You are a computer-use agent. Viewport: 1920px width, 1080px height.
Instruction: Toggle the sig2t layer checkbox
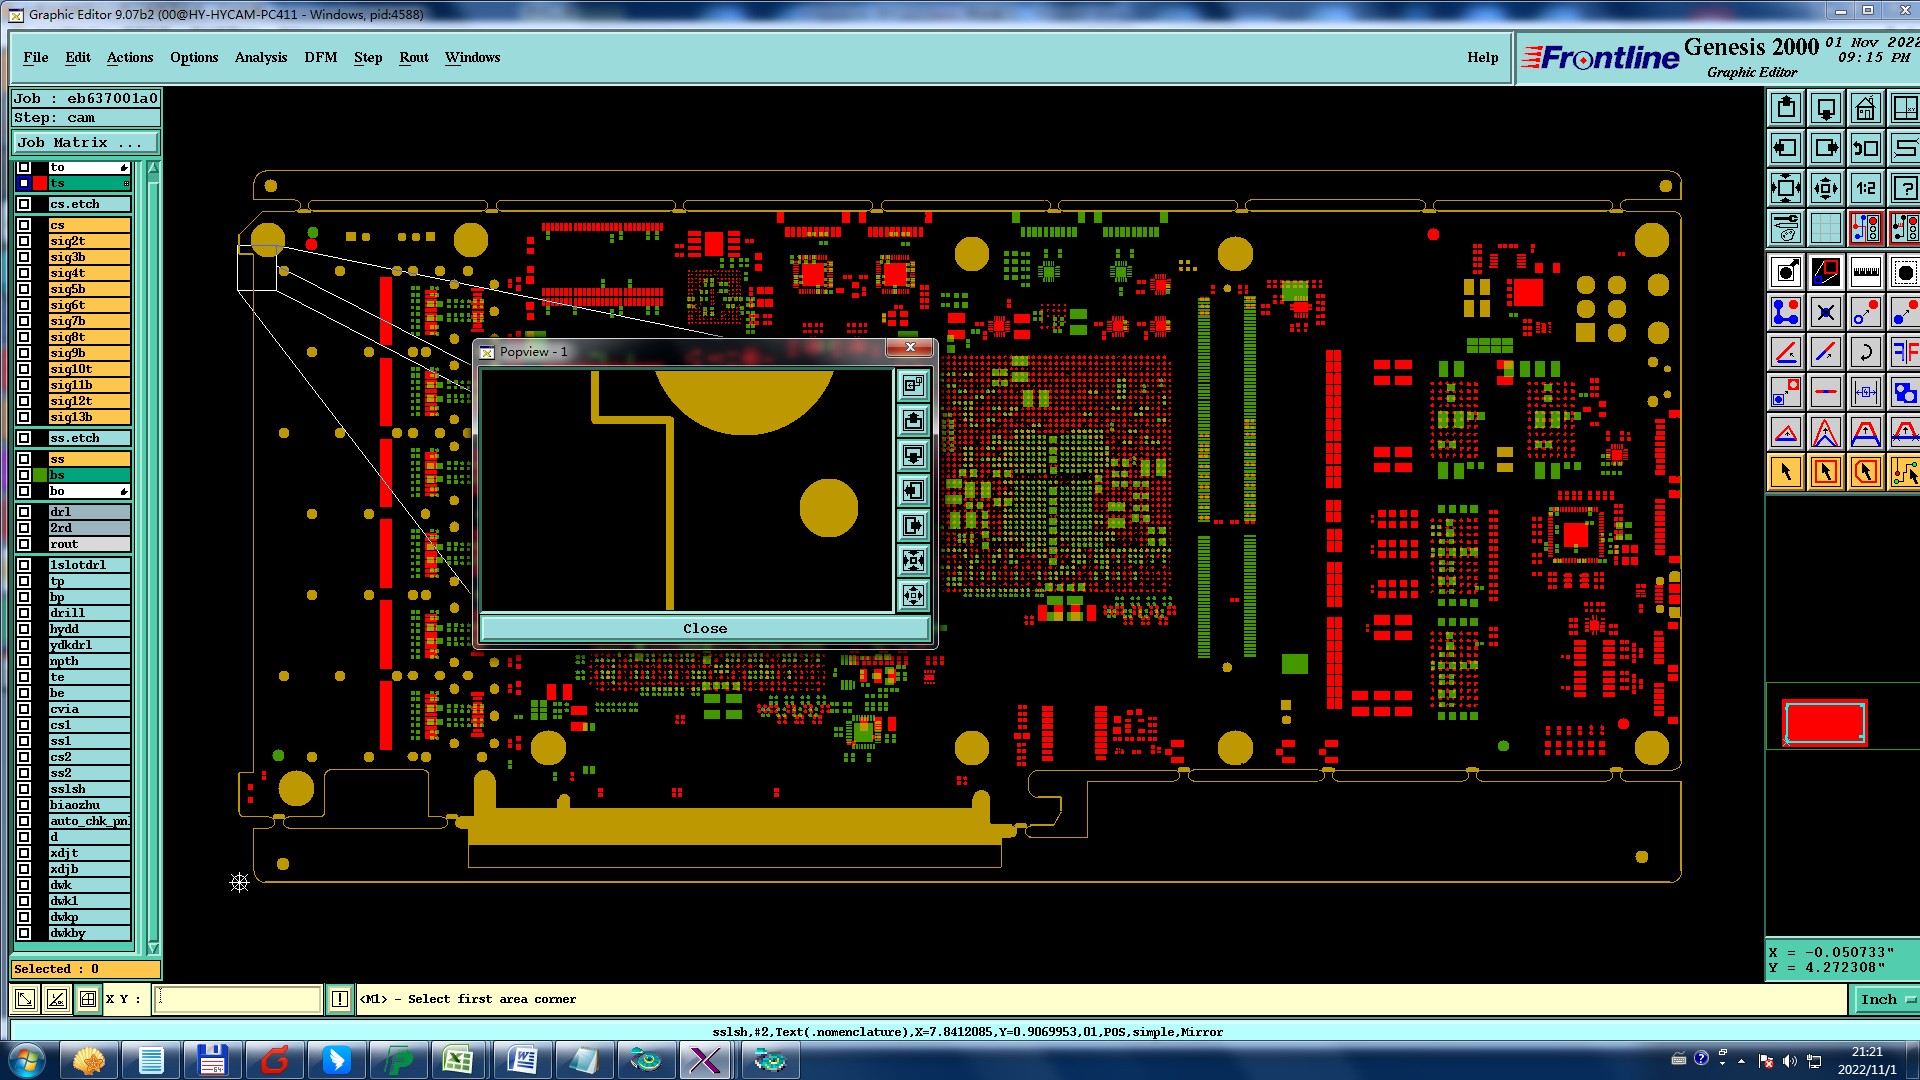click(24, 241)
